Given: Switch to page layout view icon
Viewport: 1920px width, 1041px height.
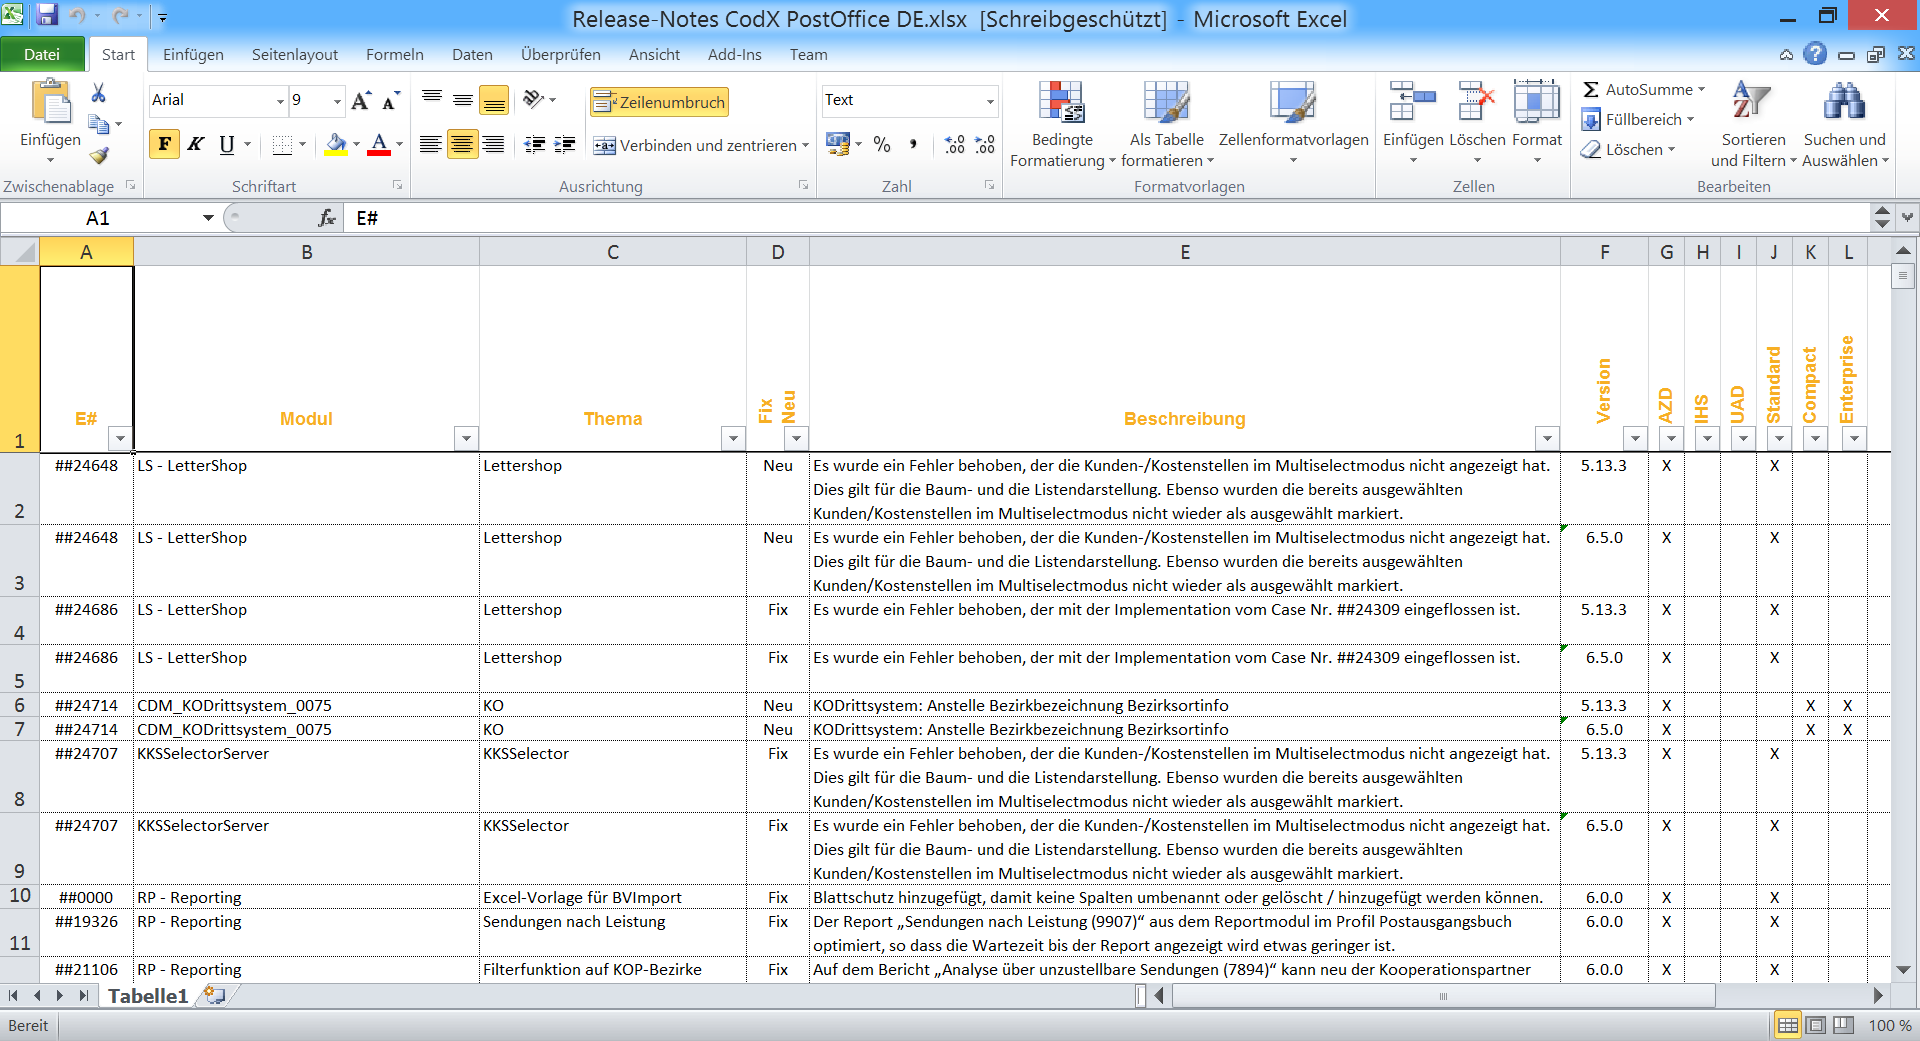Looking at the screenshot, I should click(1816, 1025).
